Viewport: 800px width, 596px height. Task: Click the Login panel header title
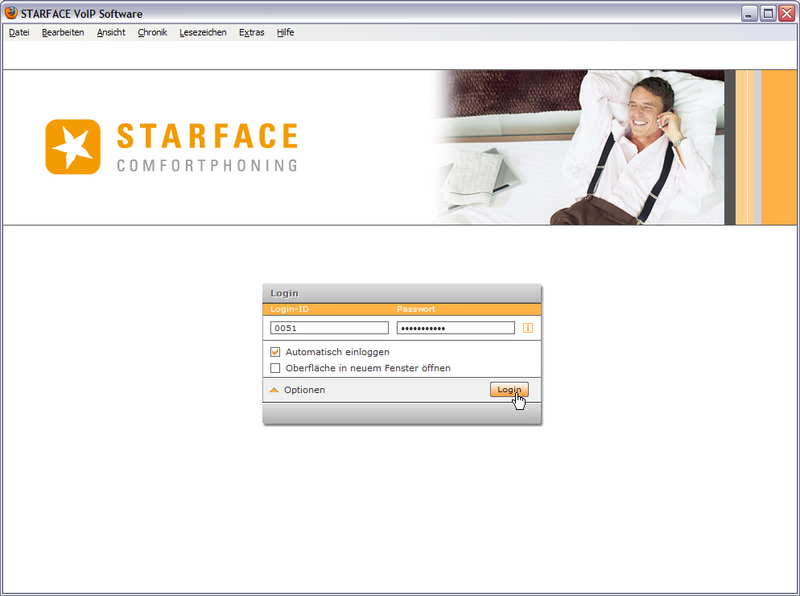(284, 293)
